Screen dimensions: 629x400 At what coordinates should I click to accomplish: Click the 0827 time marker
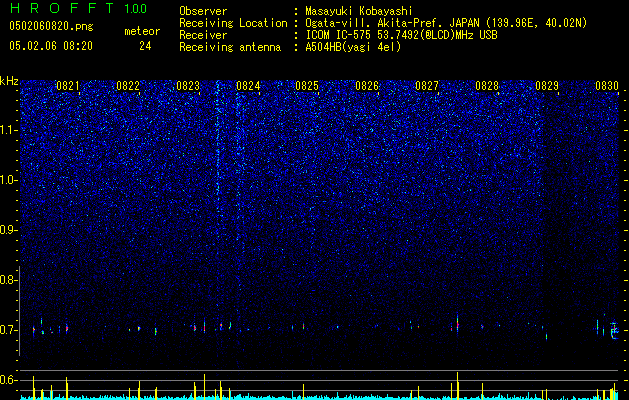(427, 86)
